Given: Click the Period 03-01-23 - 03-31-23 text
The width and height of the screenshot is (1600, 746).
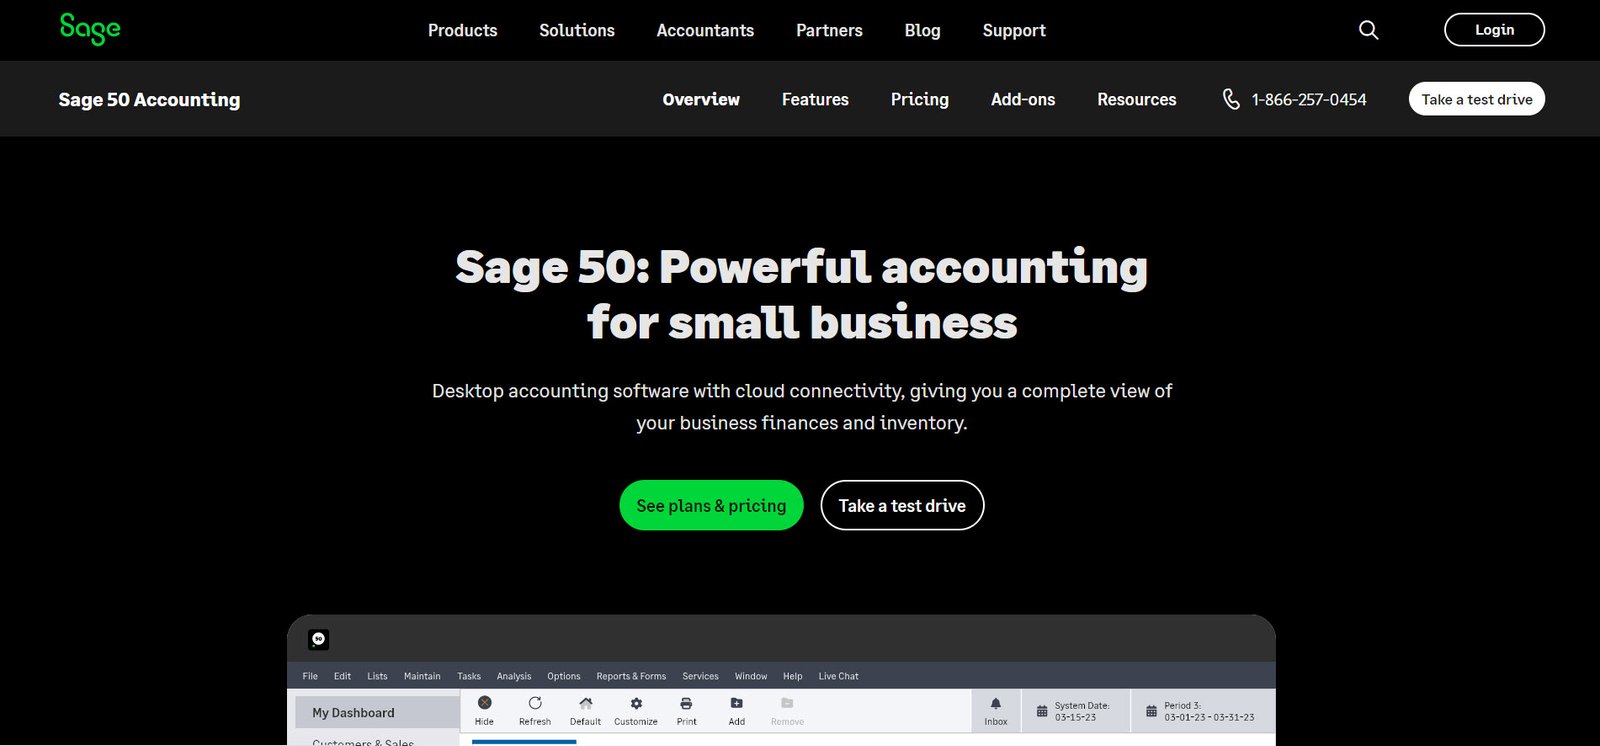Looking at the screenshot, I should tap(1209, 717).
